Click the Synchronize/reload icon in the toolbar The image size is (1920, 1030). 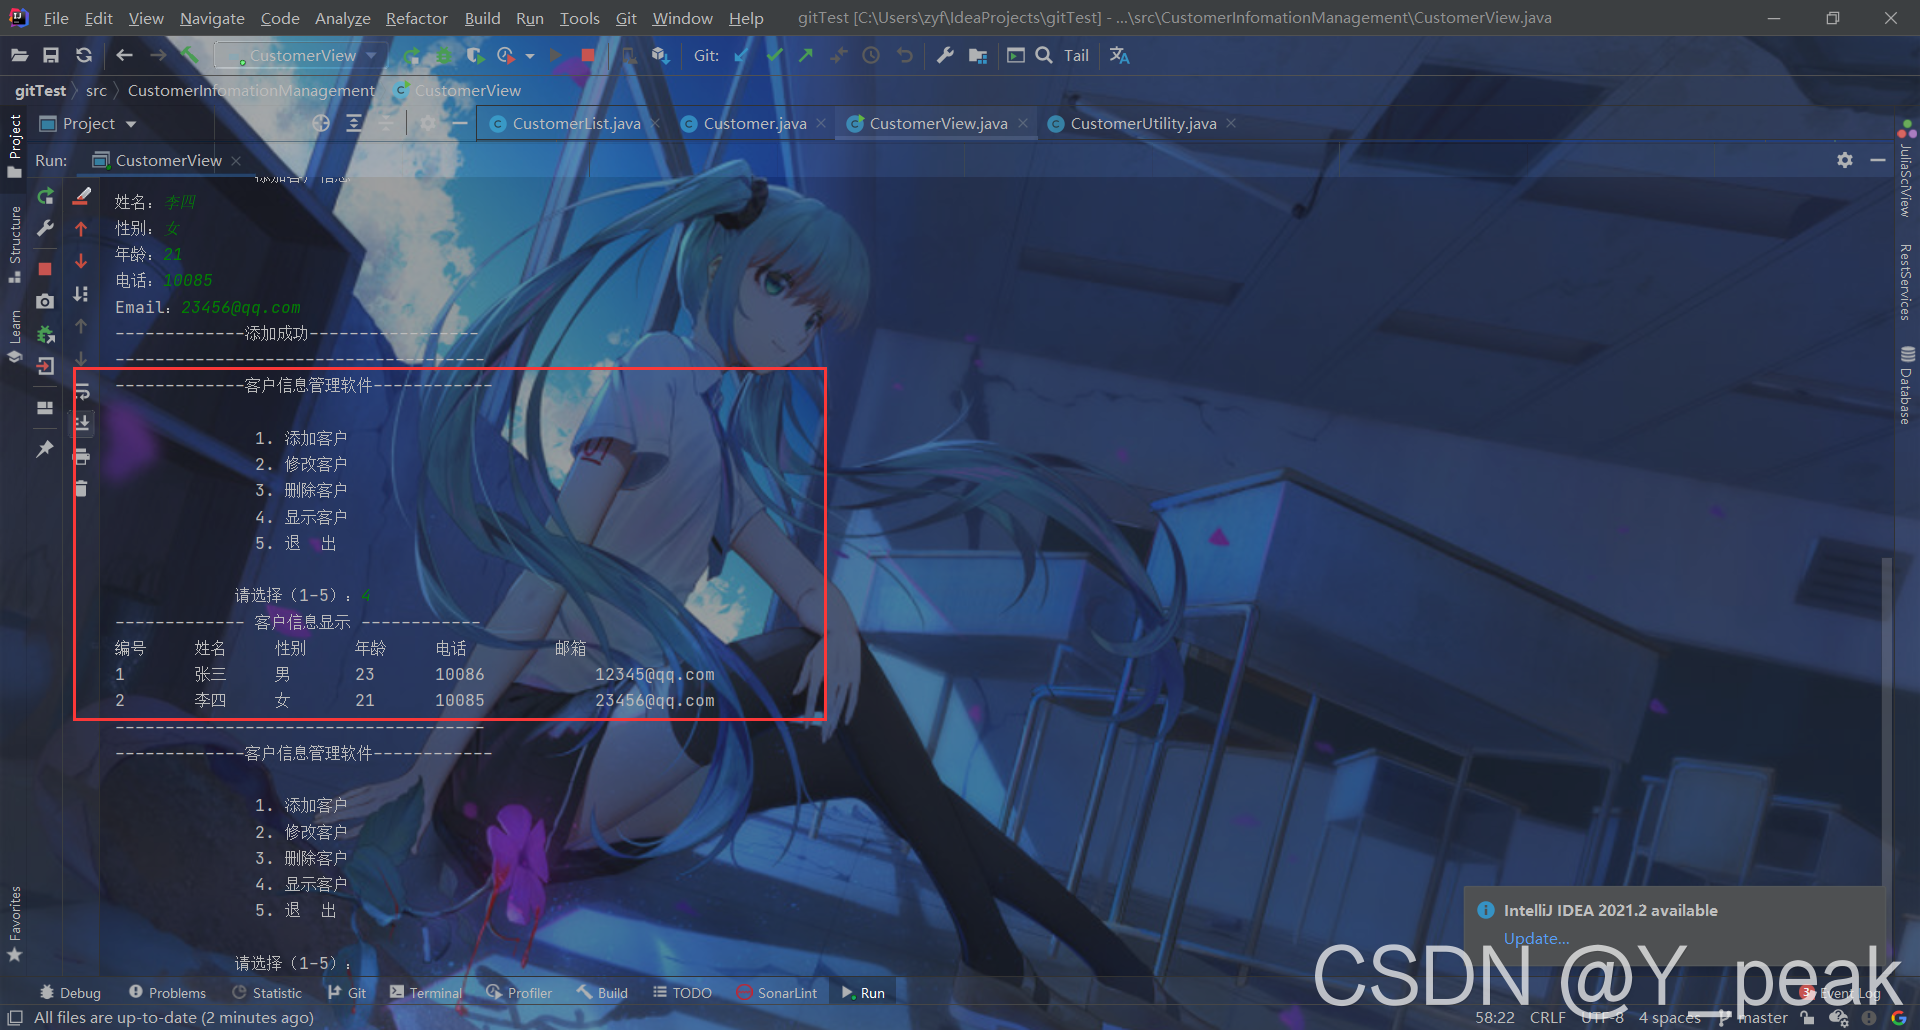(84, 55)
